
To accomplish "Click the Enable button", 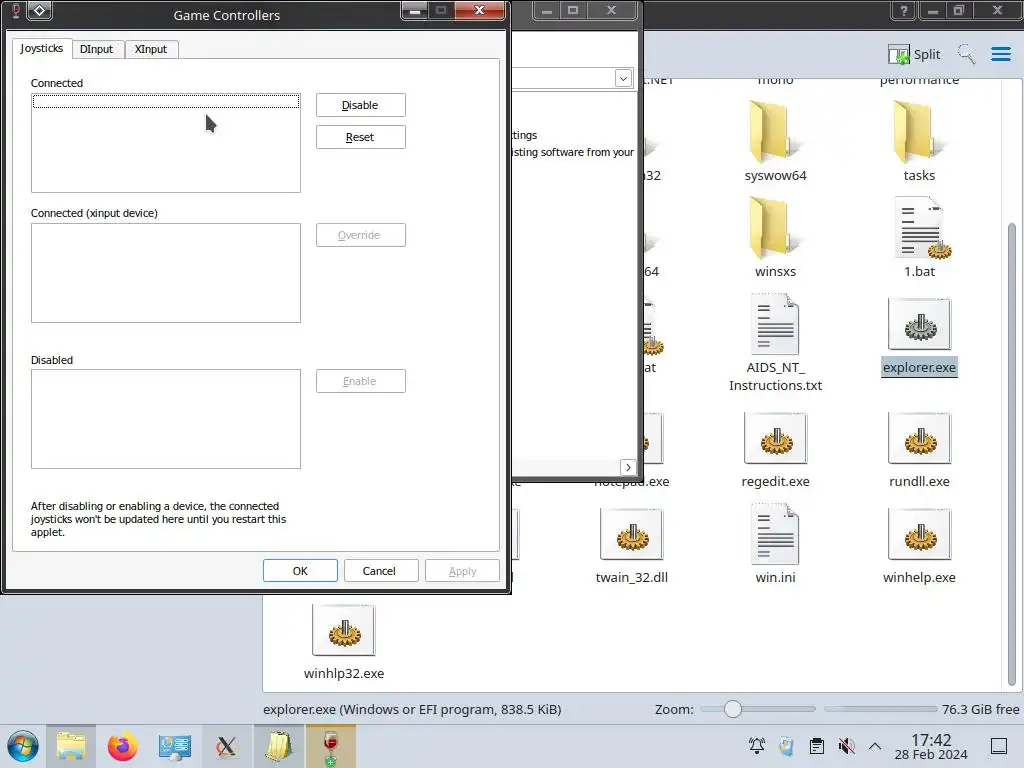I will pos(360,381).
